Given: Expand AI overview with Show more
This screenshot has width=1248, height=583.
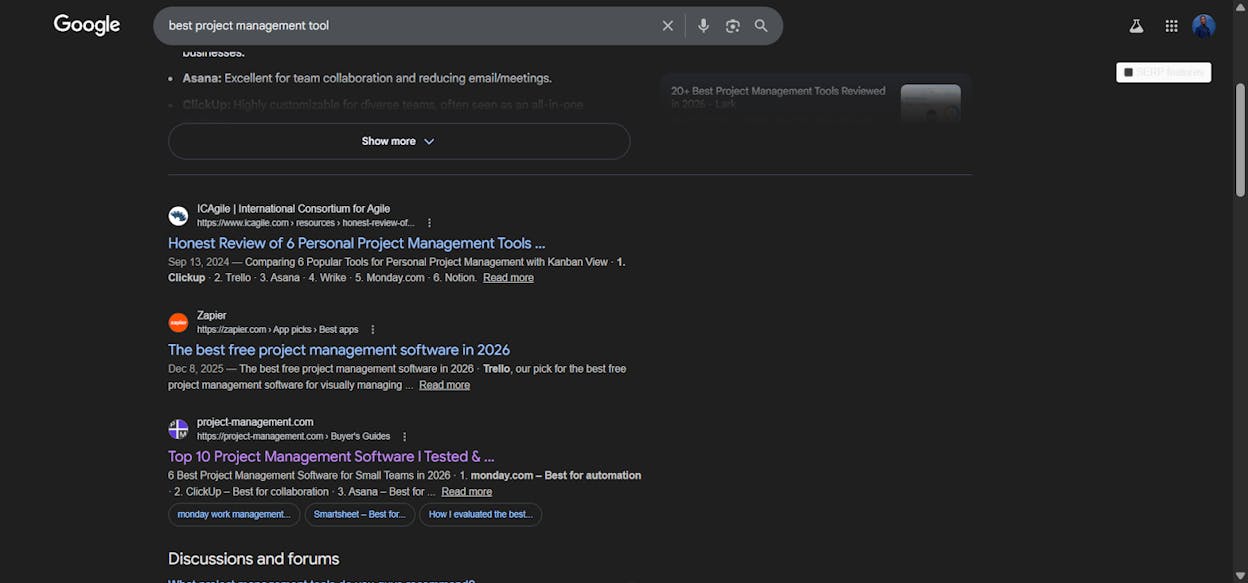Looking at the screenshot, I should 399,141.
